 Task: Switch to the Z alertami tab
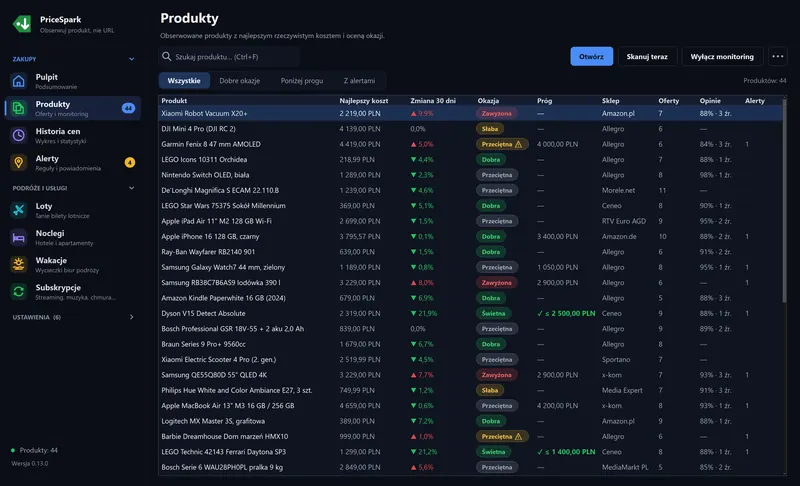359,81
